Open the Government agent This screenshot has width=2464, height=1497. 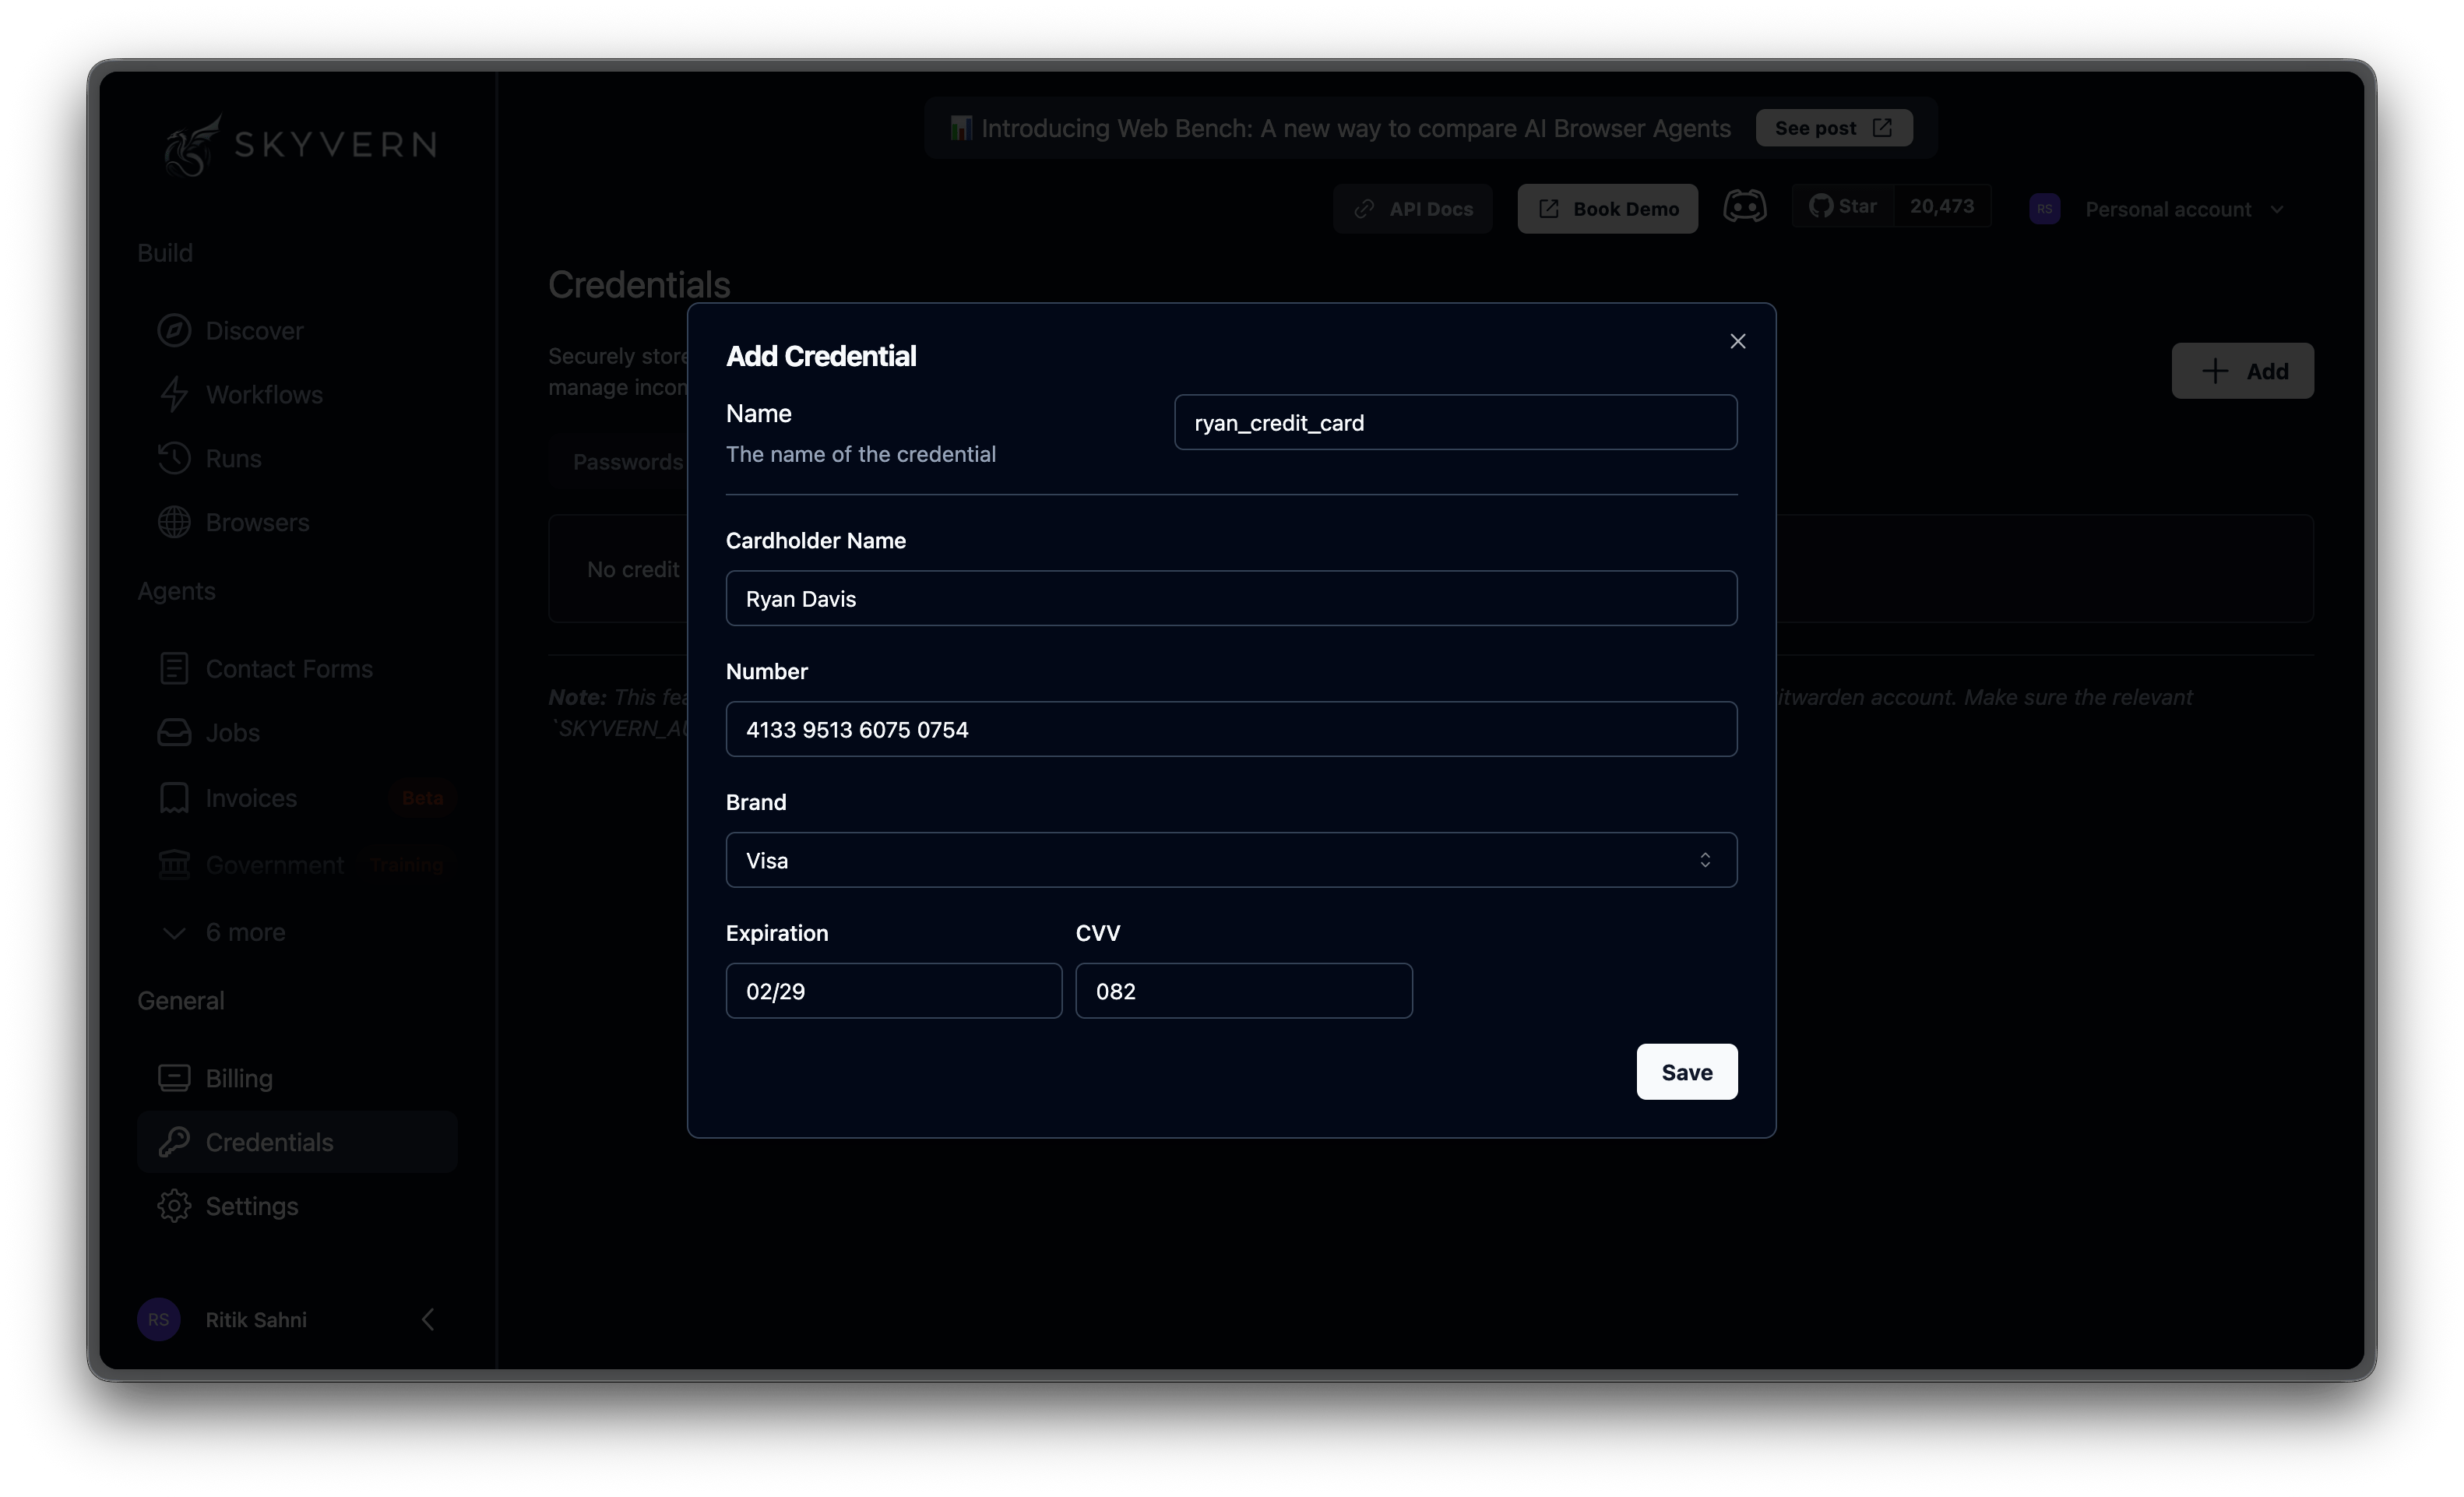point(296,864)
